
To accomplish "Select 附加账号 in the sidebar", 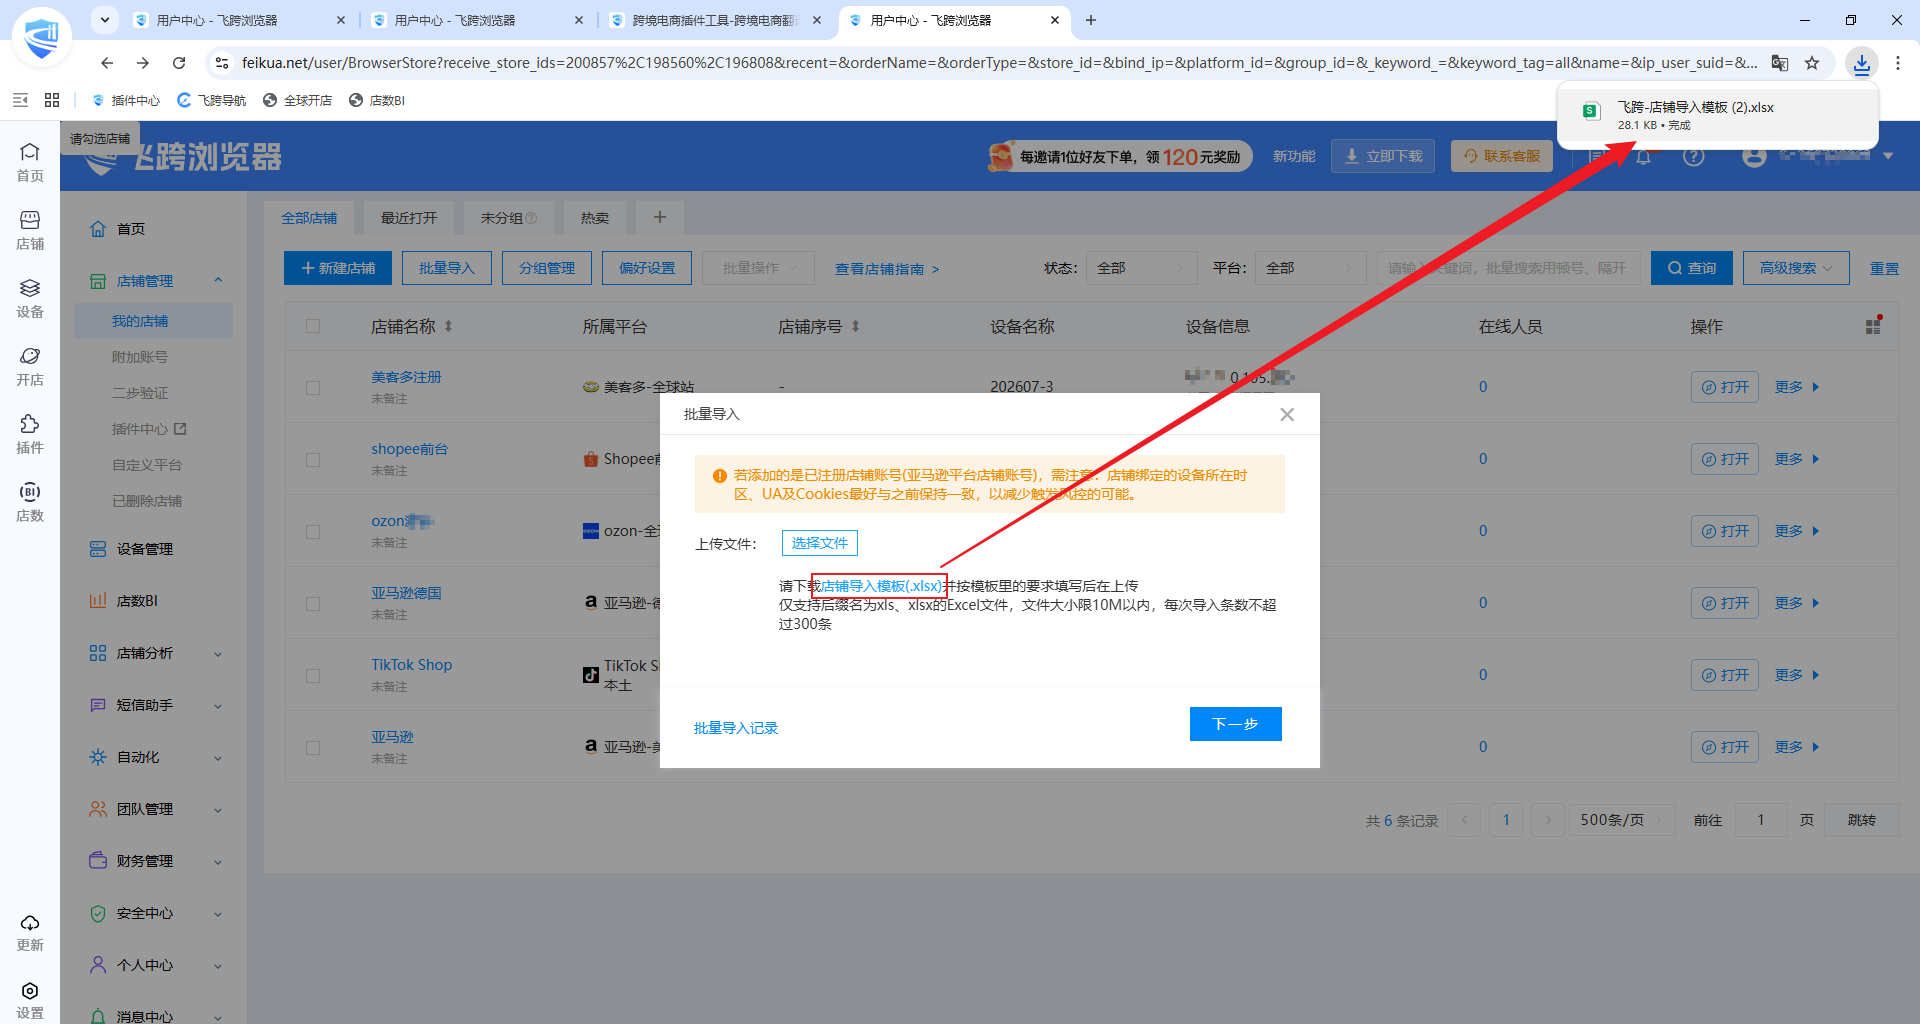I will pyautogui.click(x=140, y=357).
